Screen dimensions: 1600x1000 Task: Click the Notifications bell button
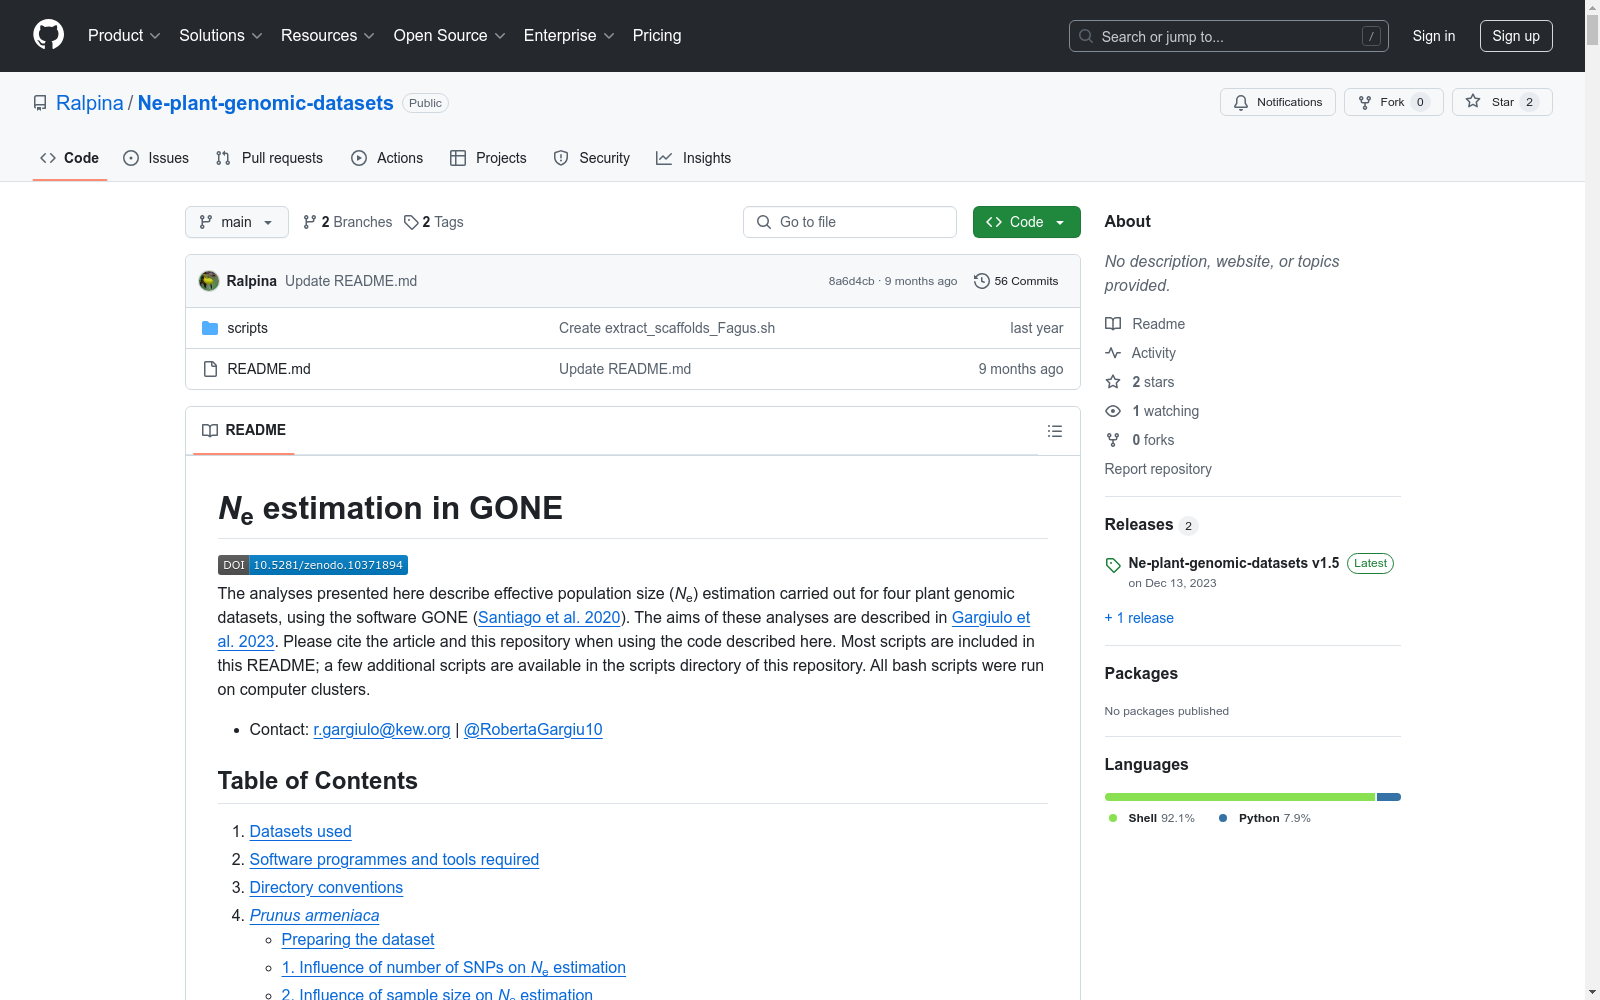1278,102
